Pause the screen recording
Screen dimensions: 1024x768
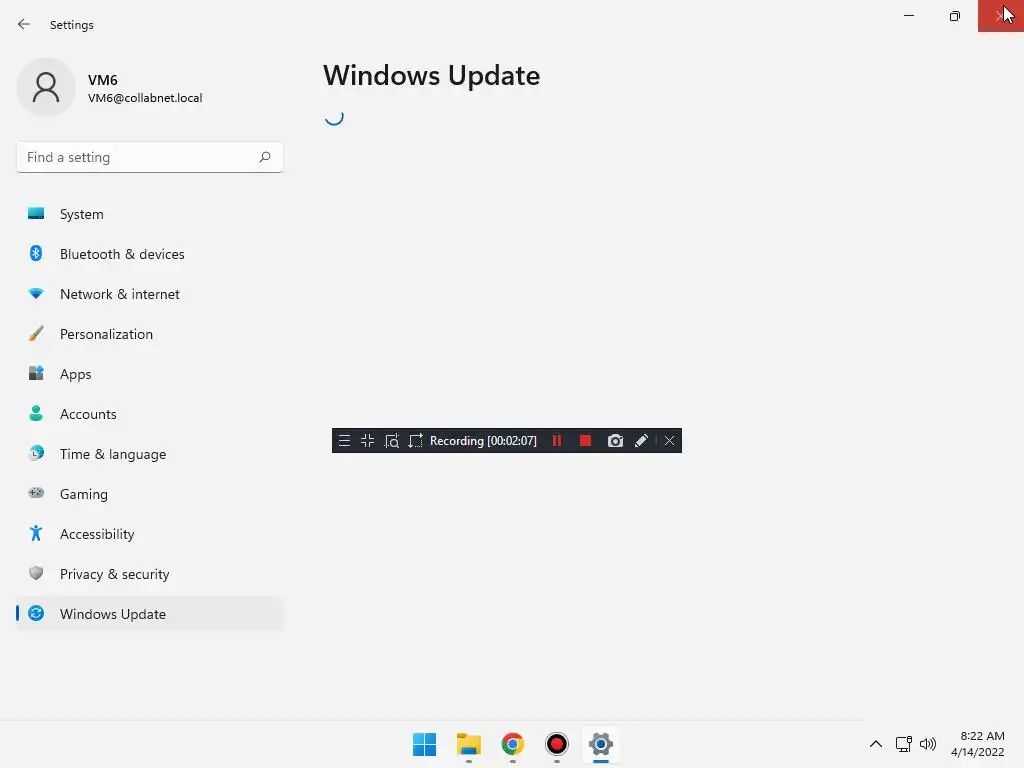557,441
